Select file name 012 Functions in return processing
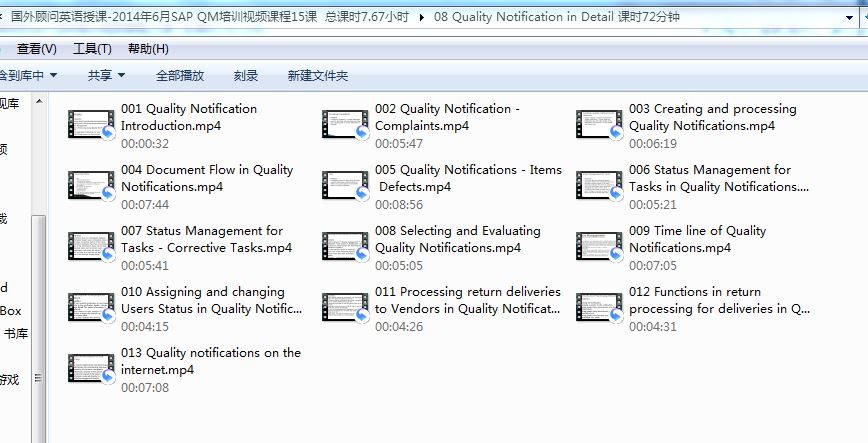Image resolution: width=868 pixels, height=443 pixels. point(719,300)
